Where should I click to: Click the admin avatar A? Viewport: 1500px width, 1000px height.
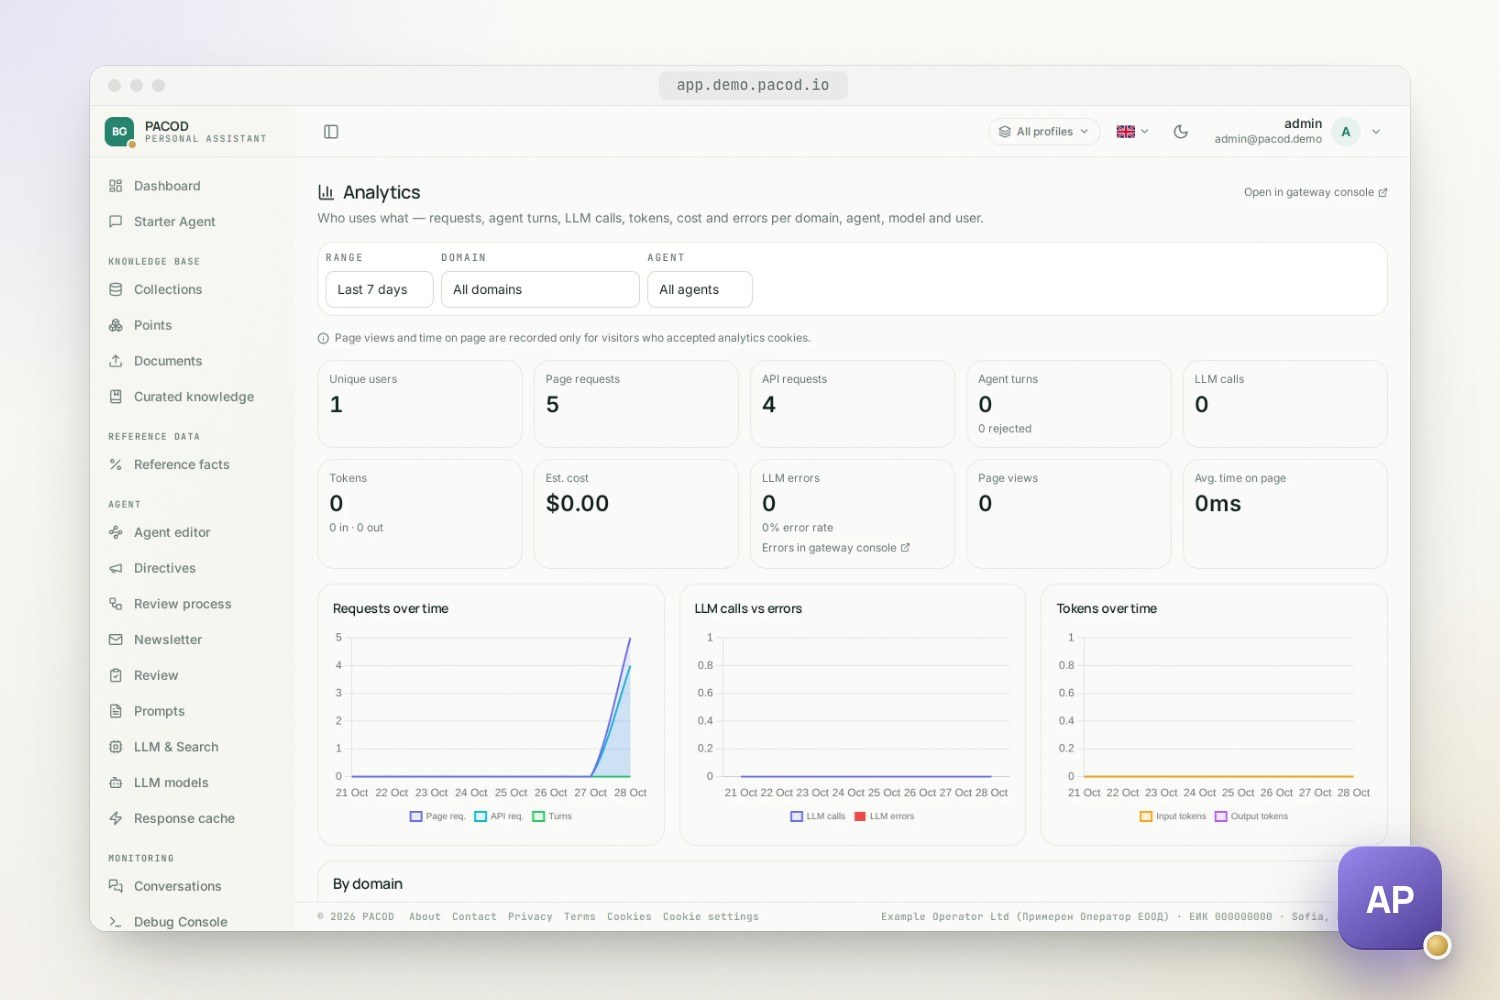(1346, 132)
